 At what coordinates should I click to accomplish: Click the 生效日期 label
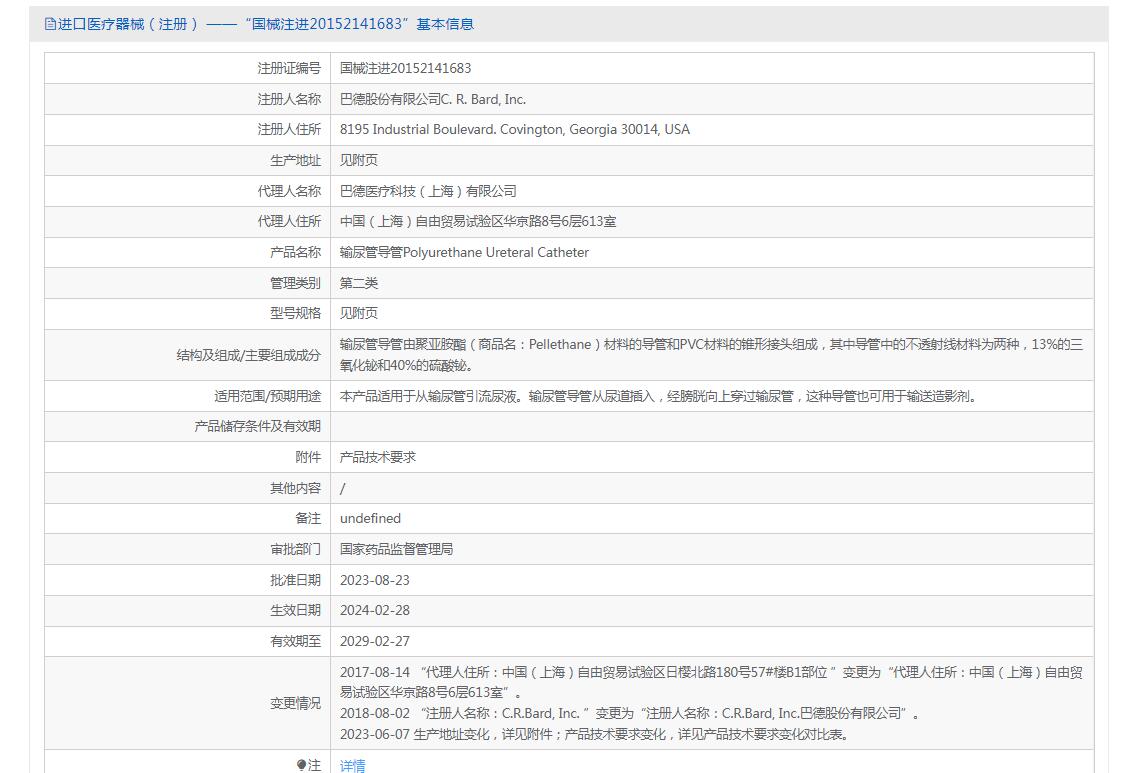coord(295,610)
